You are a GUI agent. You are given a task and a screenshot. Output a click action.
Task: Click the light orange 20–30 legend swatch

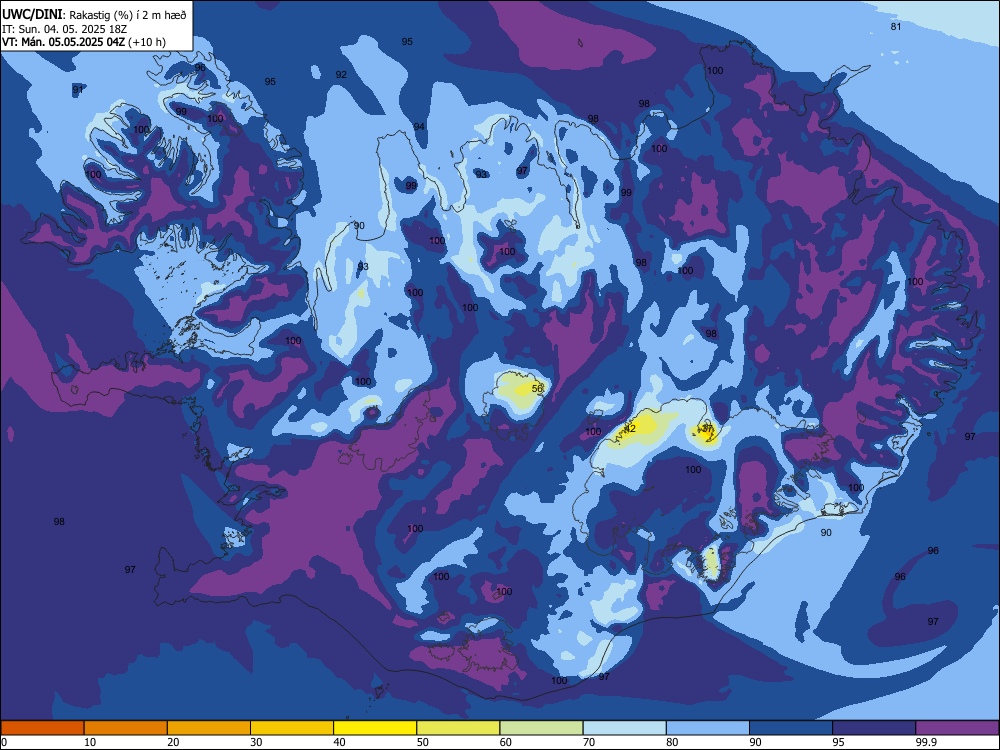pos(209,728)
